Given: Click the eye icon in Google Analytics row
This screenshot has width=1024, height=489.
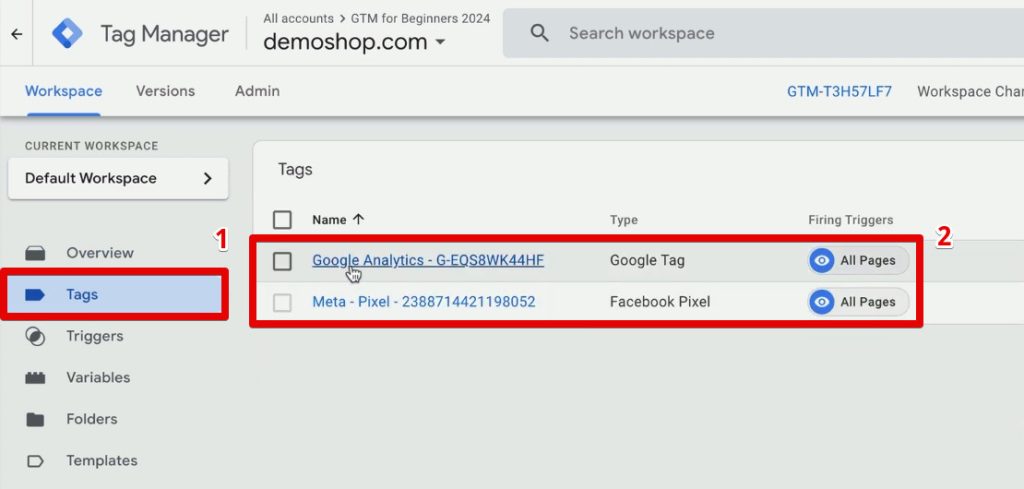Looking at the screenshot, I should [x=822, y=260].
